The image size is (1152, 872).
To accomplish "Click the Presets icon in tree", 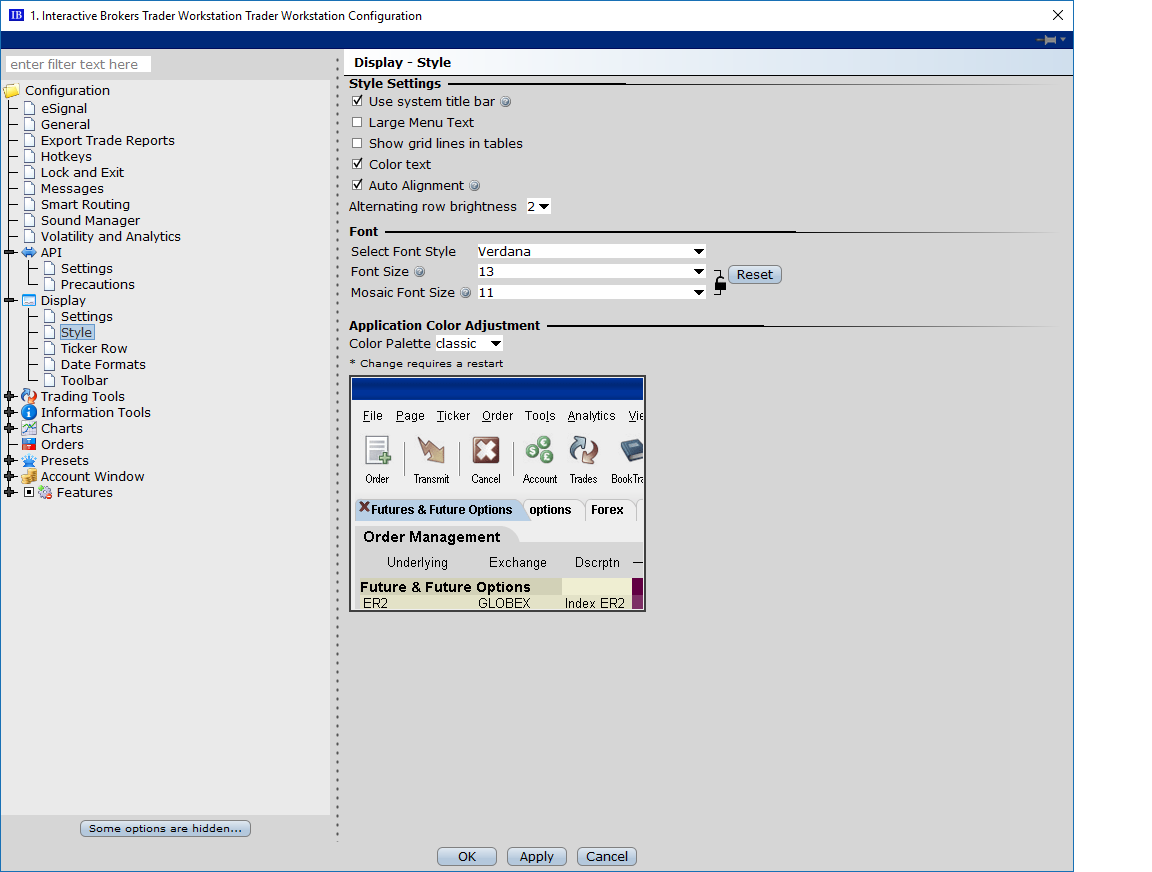I will 29,461.
